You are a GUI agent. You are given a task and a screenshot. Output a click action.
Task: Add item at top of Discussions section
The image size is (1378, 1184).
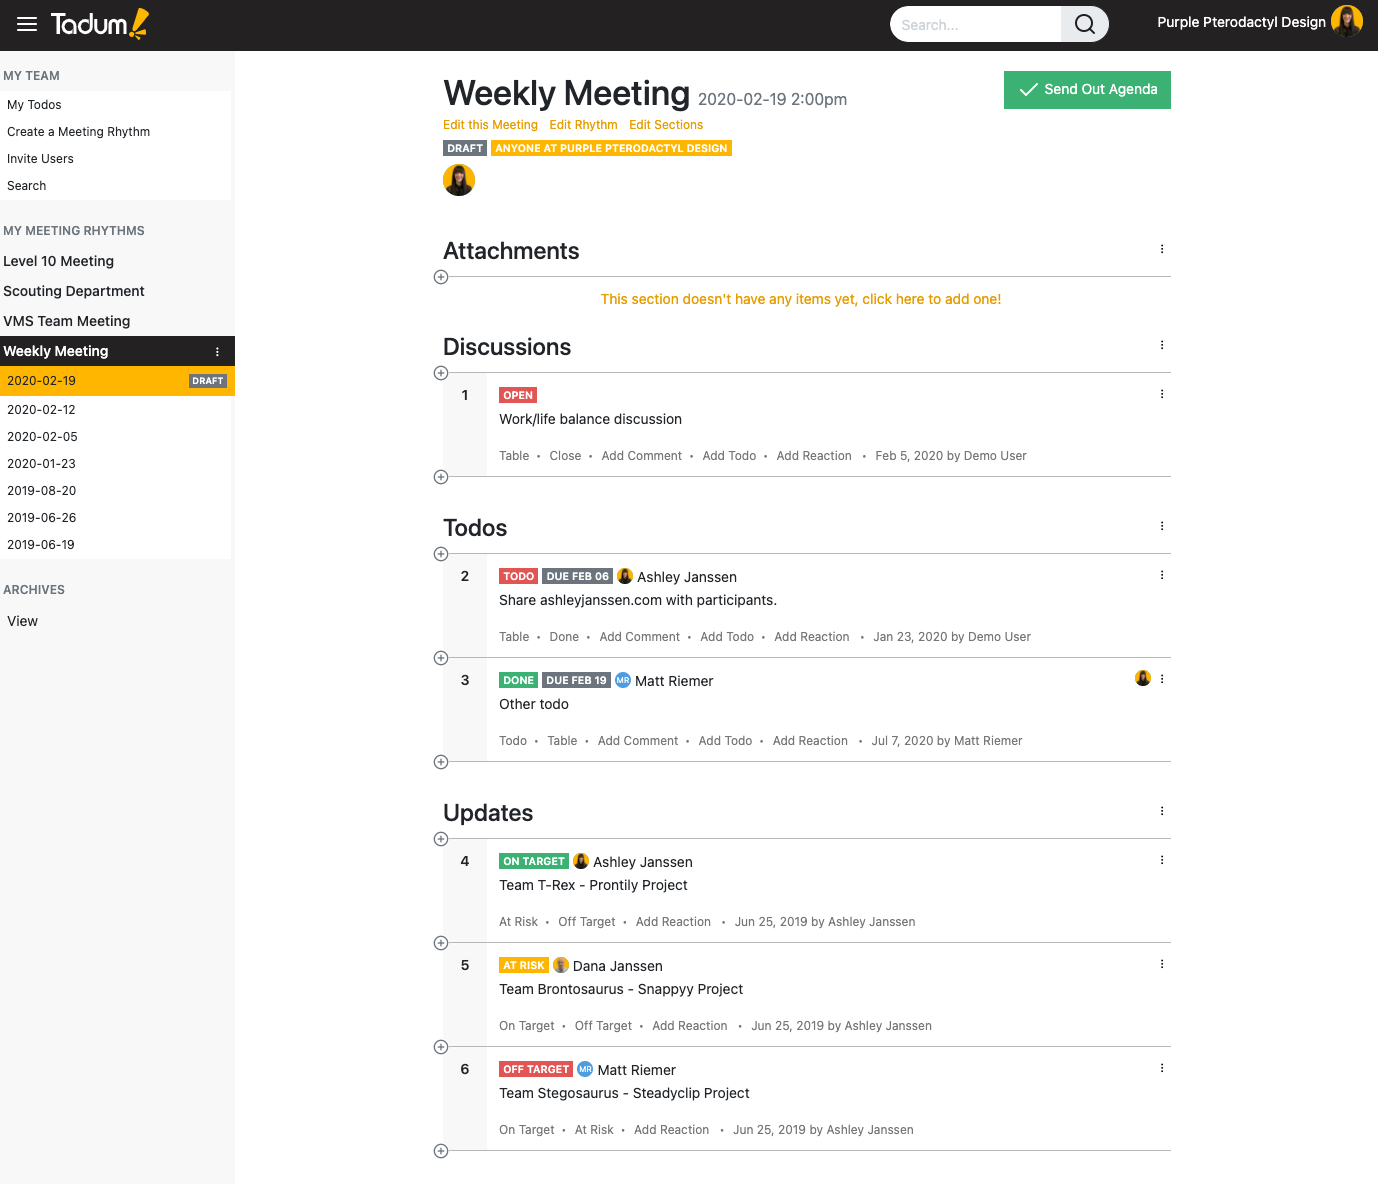click(441, 373)
